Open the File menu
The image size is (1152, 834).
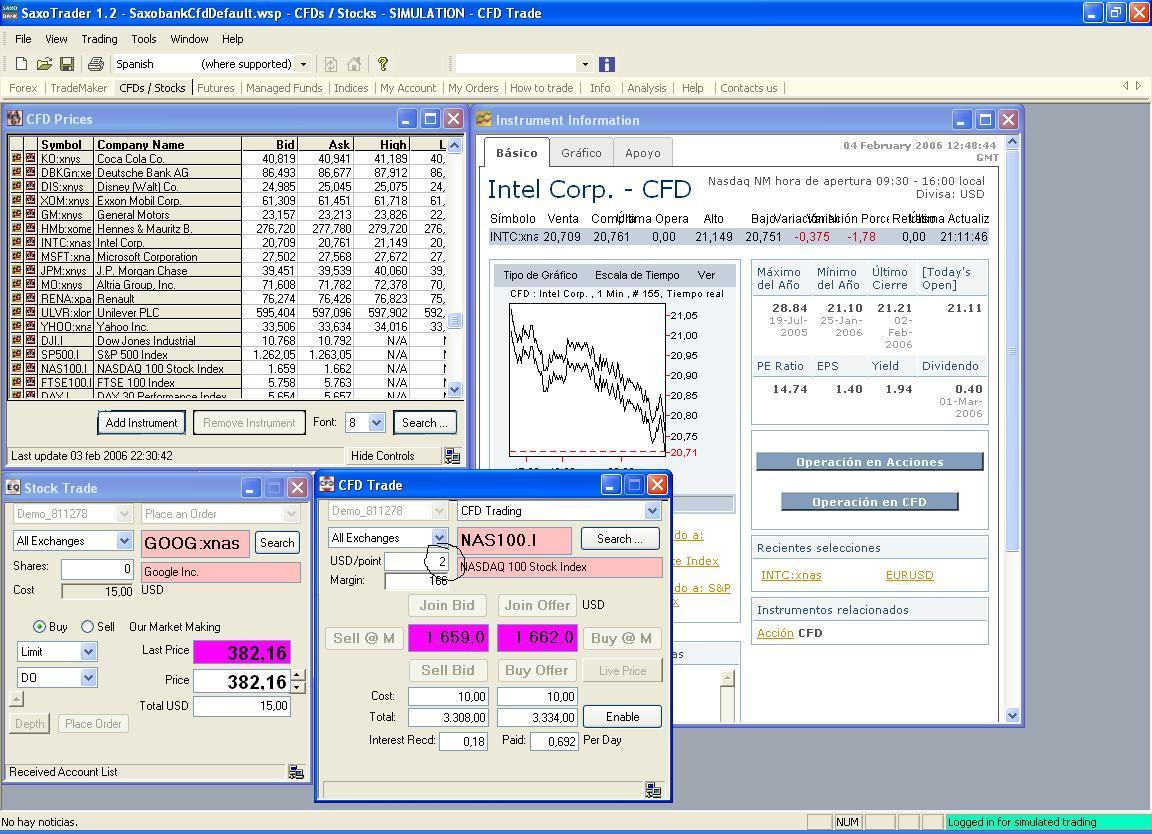pos(23,39)
